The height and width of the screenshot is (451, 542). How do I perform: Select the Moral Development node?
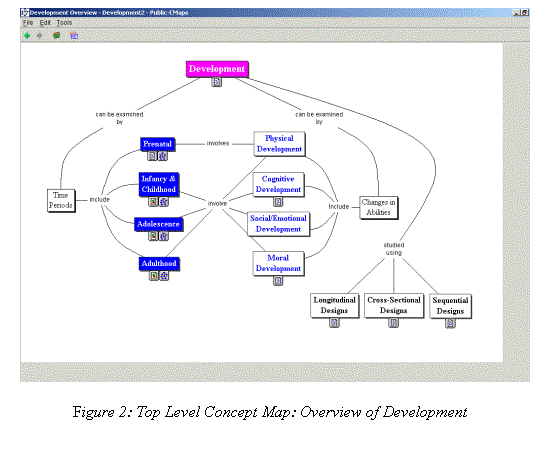278,263
